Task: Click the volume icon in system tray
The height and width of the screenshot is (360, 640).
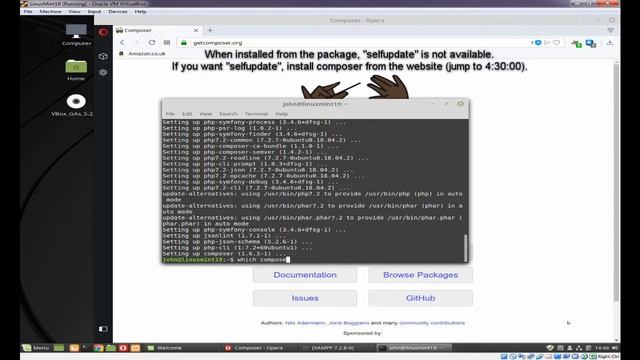Action: pyautogui.click(x=615, y=348)
